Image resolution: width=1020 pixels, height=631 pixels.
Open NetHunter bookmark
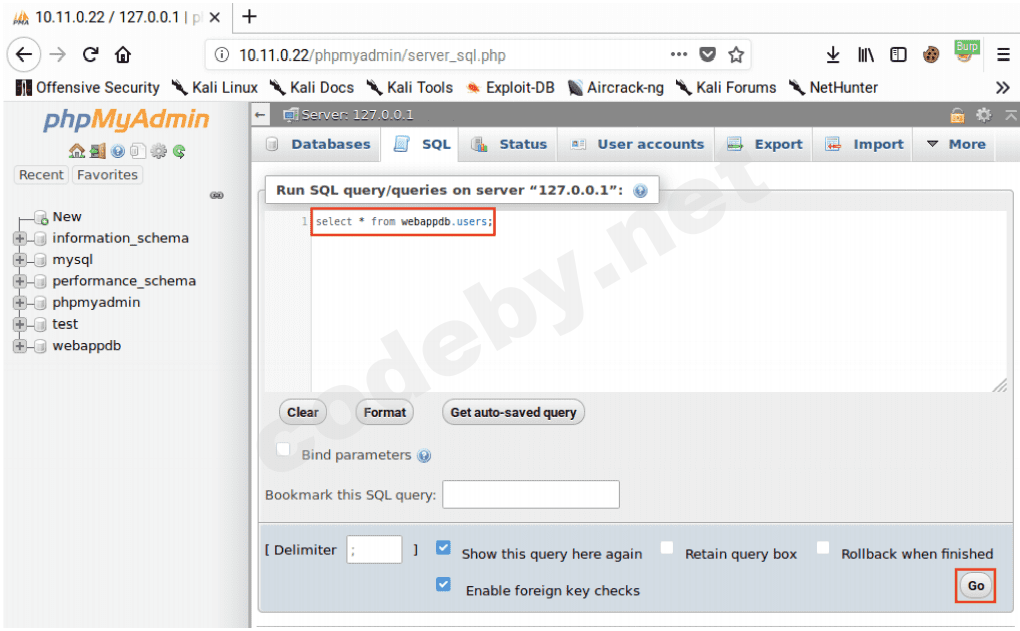pos(833,87)
